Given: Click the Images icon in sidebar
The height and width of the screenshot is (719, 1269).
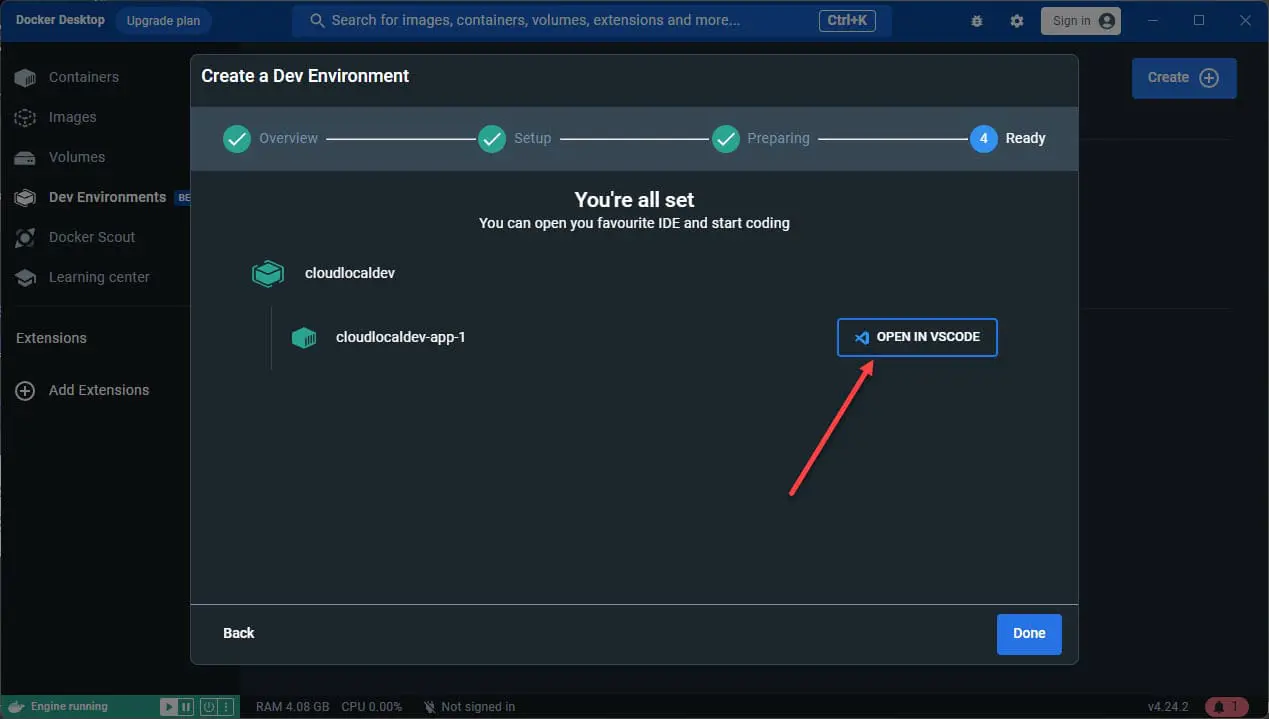Looking at the screenshot, I should click(x=25, y=117).
